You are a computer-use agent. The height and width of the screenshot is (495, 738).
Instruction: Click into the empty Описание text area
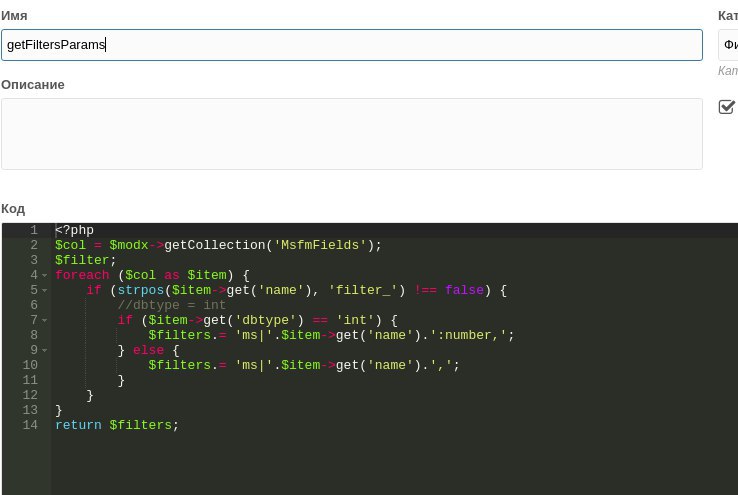tap(352, 134)
